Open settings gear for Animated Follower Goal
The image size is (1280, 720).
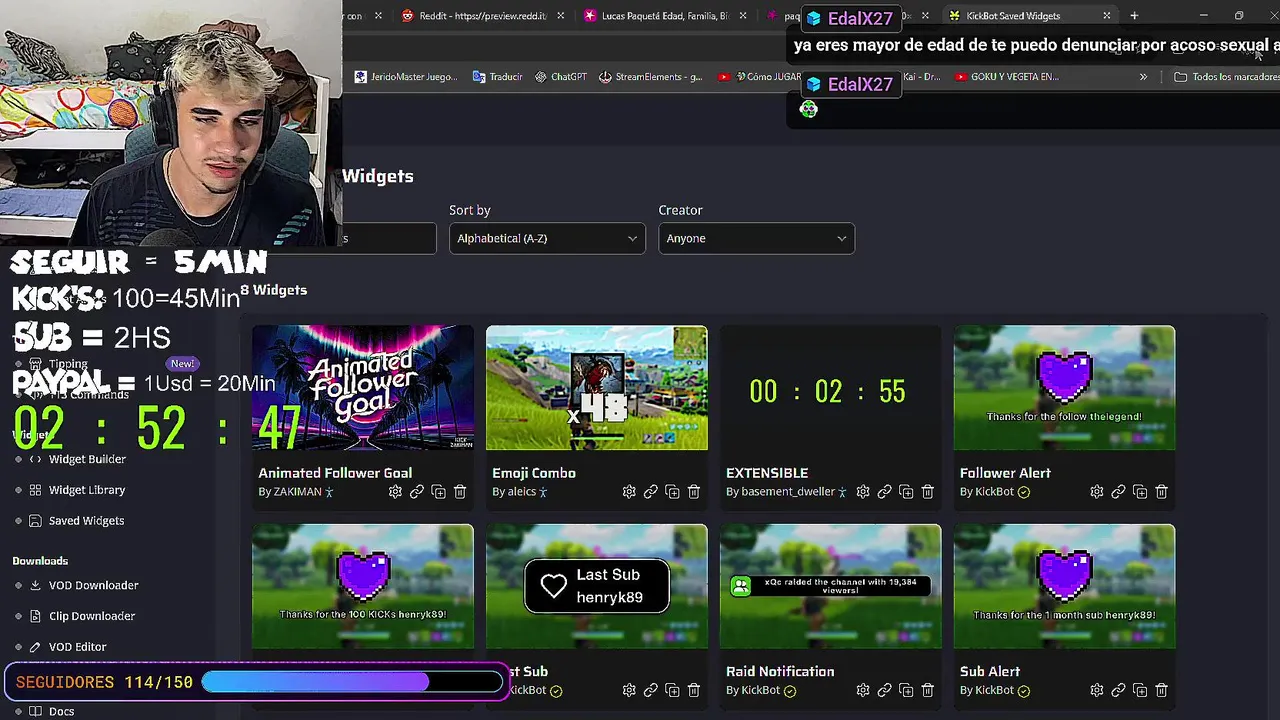pyautogui.click(x=395, y=492)
